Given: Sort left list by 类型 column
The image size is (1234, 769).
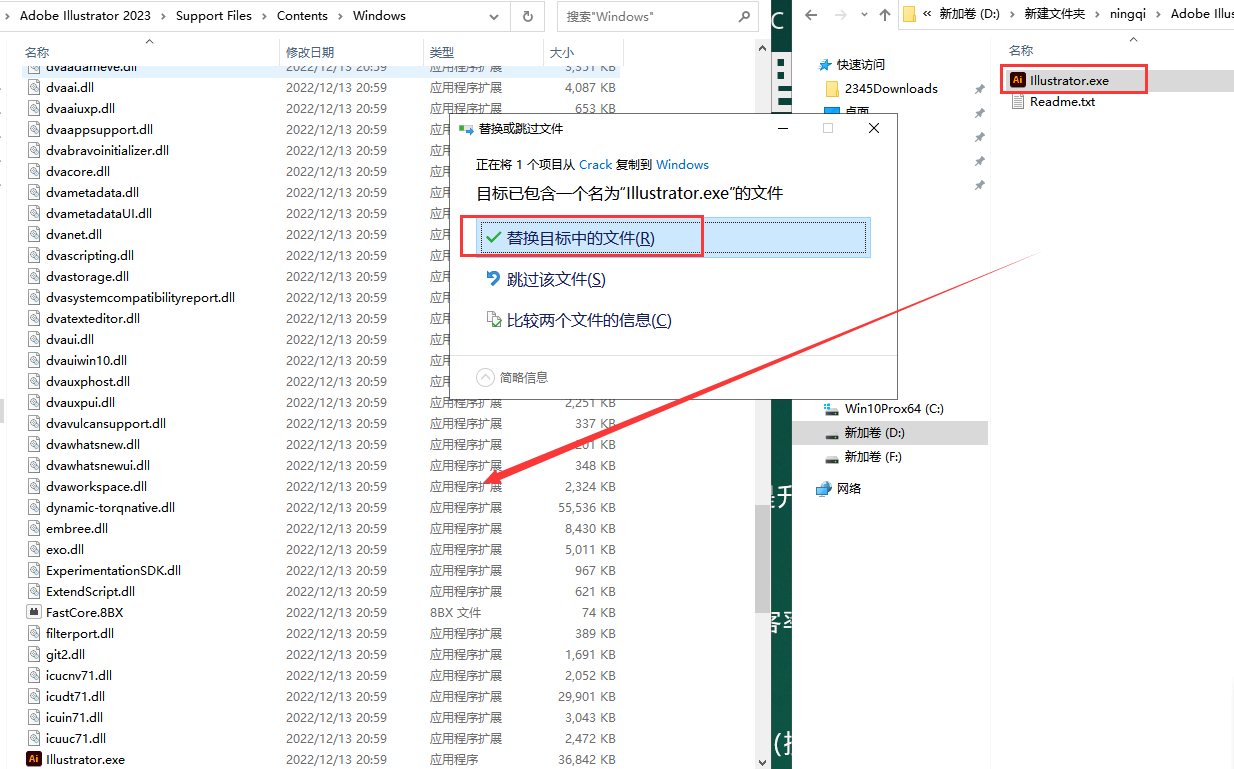Looking at the screenshot, I should coord(484,52).
